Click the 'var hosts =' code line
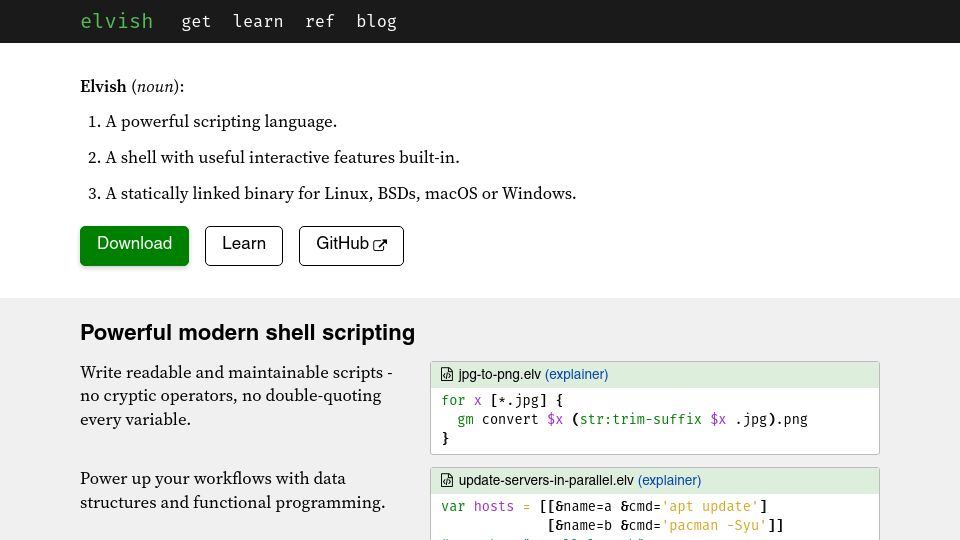This screenshot has width=960, height=540. [604, 506]
